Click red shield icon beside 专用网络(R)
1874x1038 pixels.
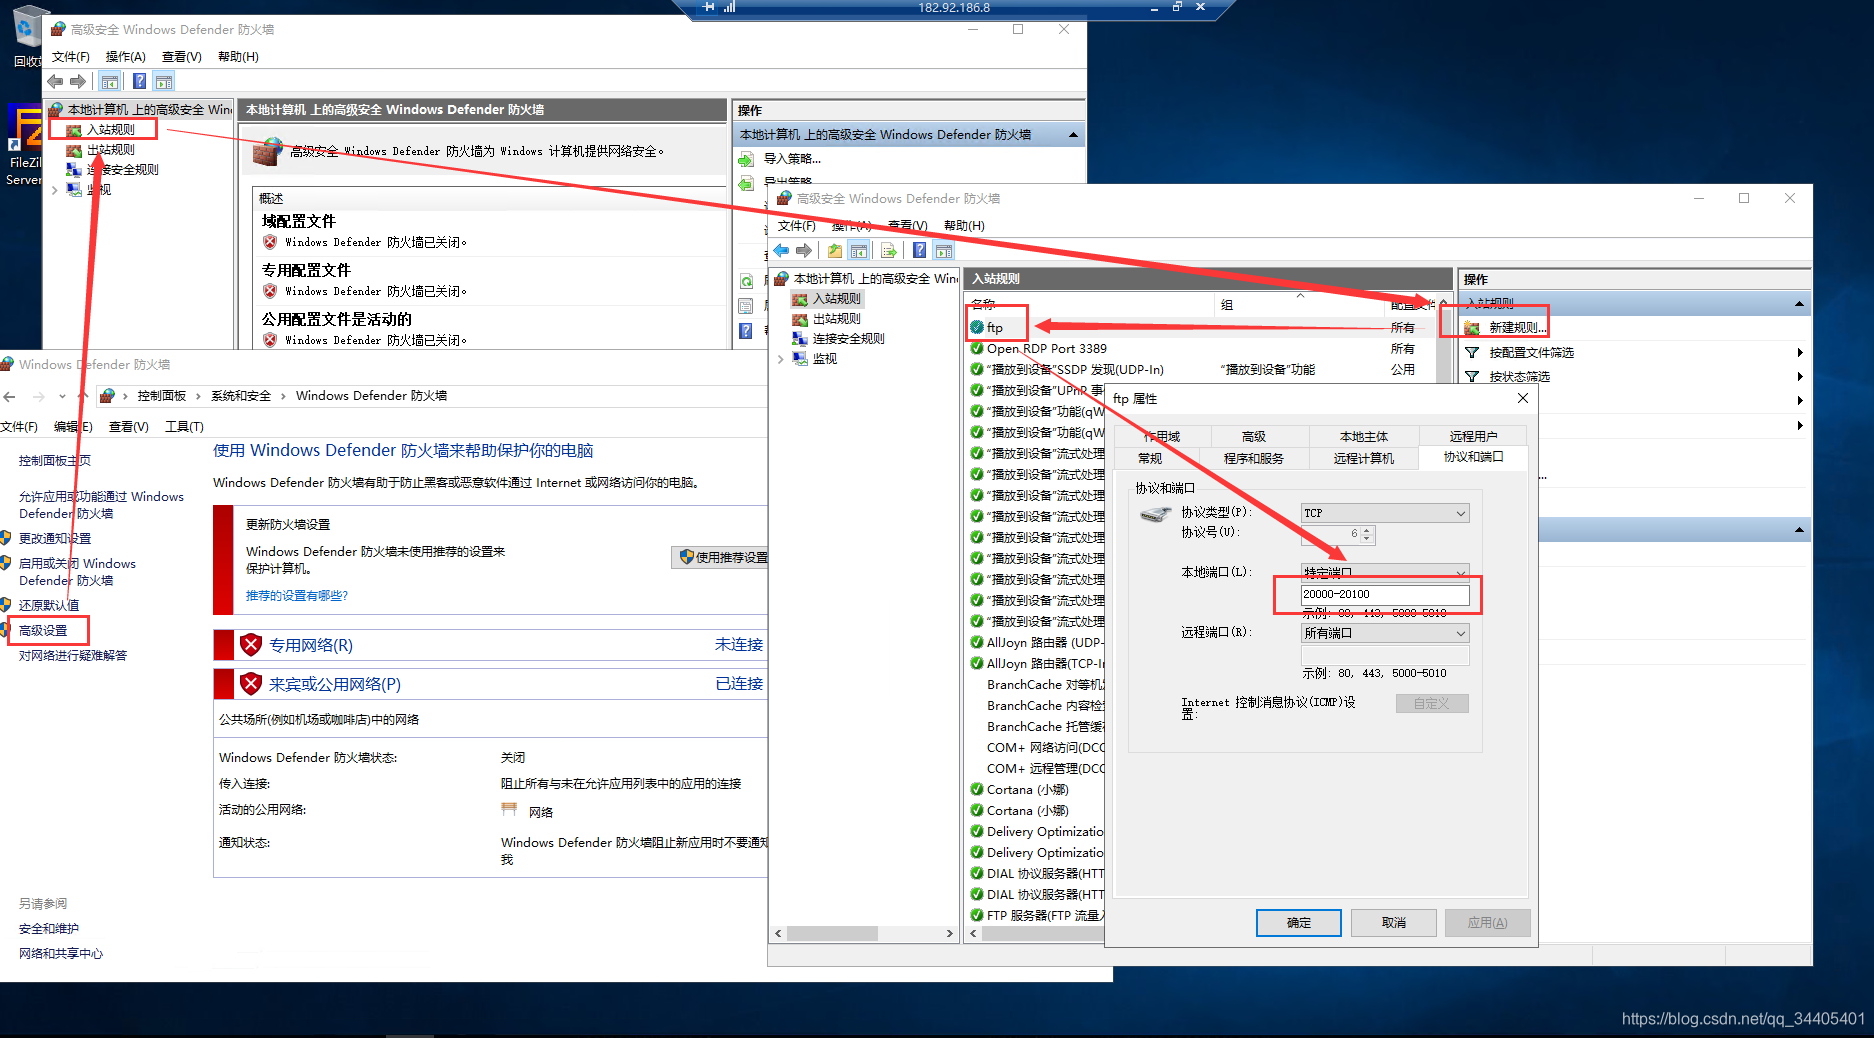tap(251, 645)
